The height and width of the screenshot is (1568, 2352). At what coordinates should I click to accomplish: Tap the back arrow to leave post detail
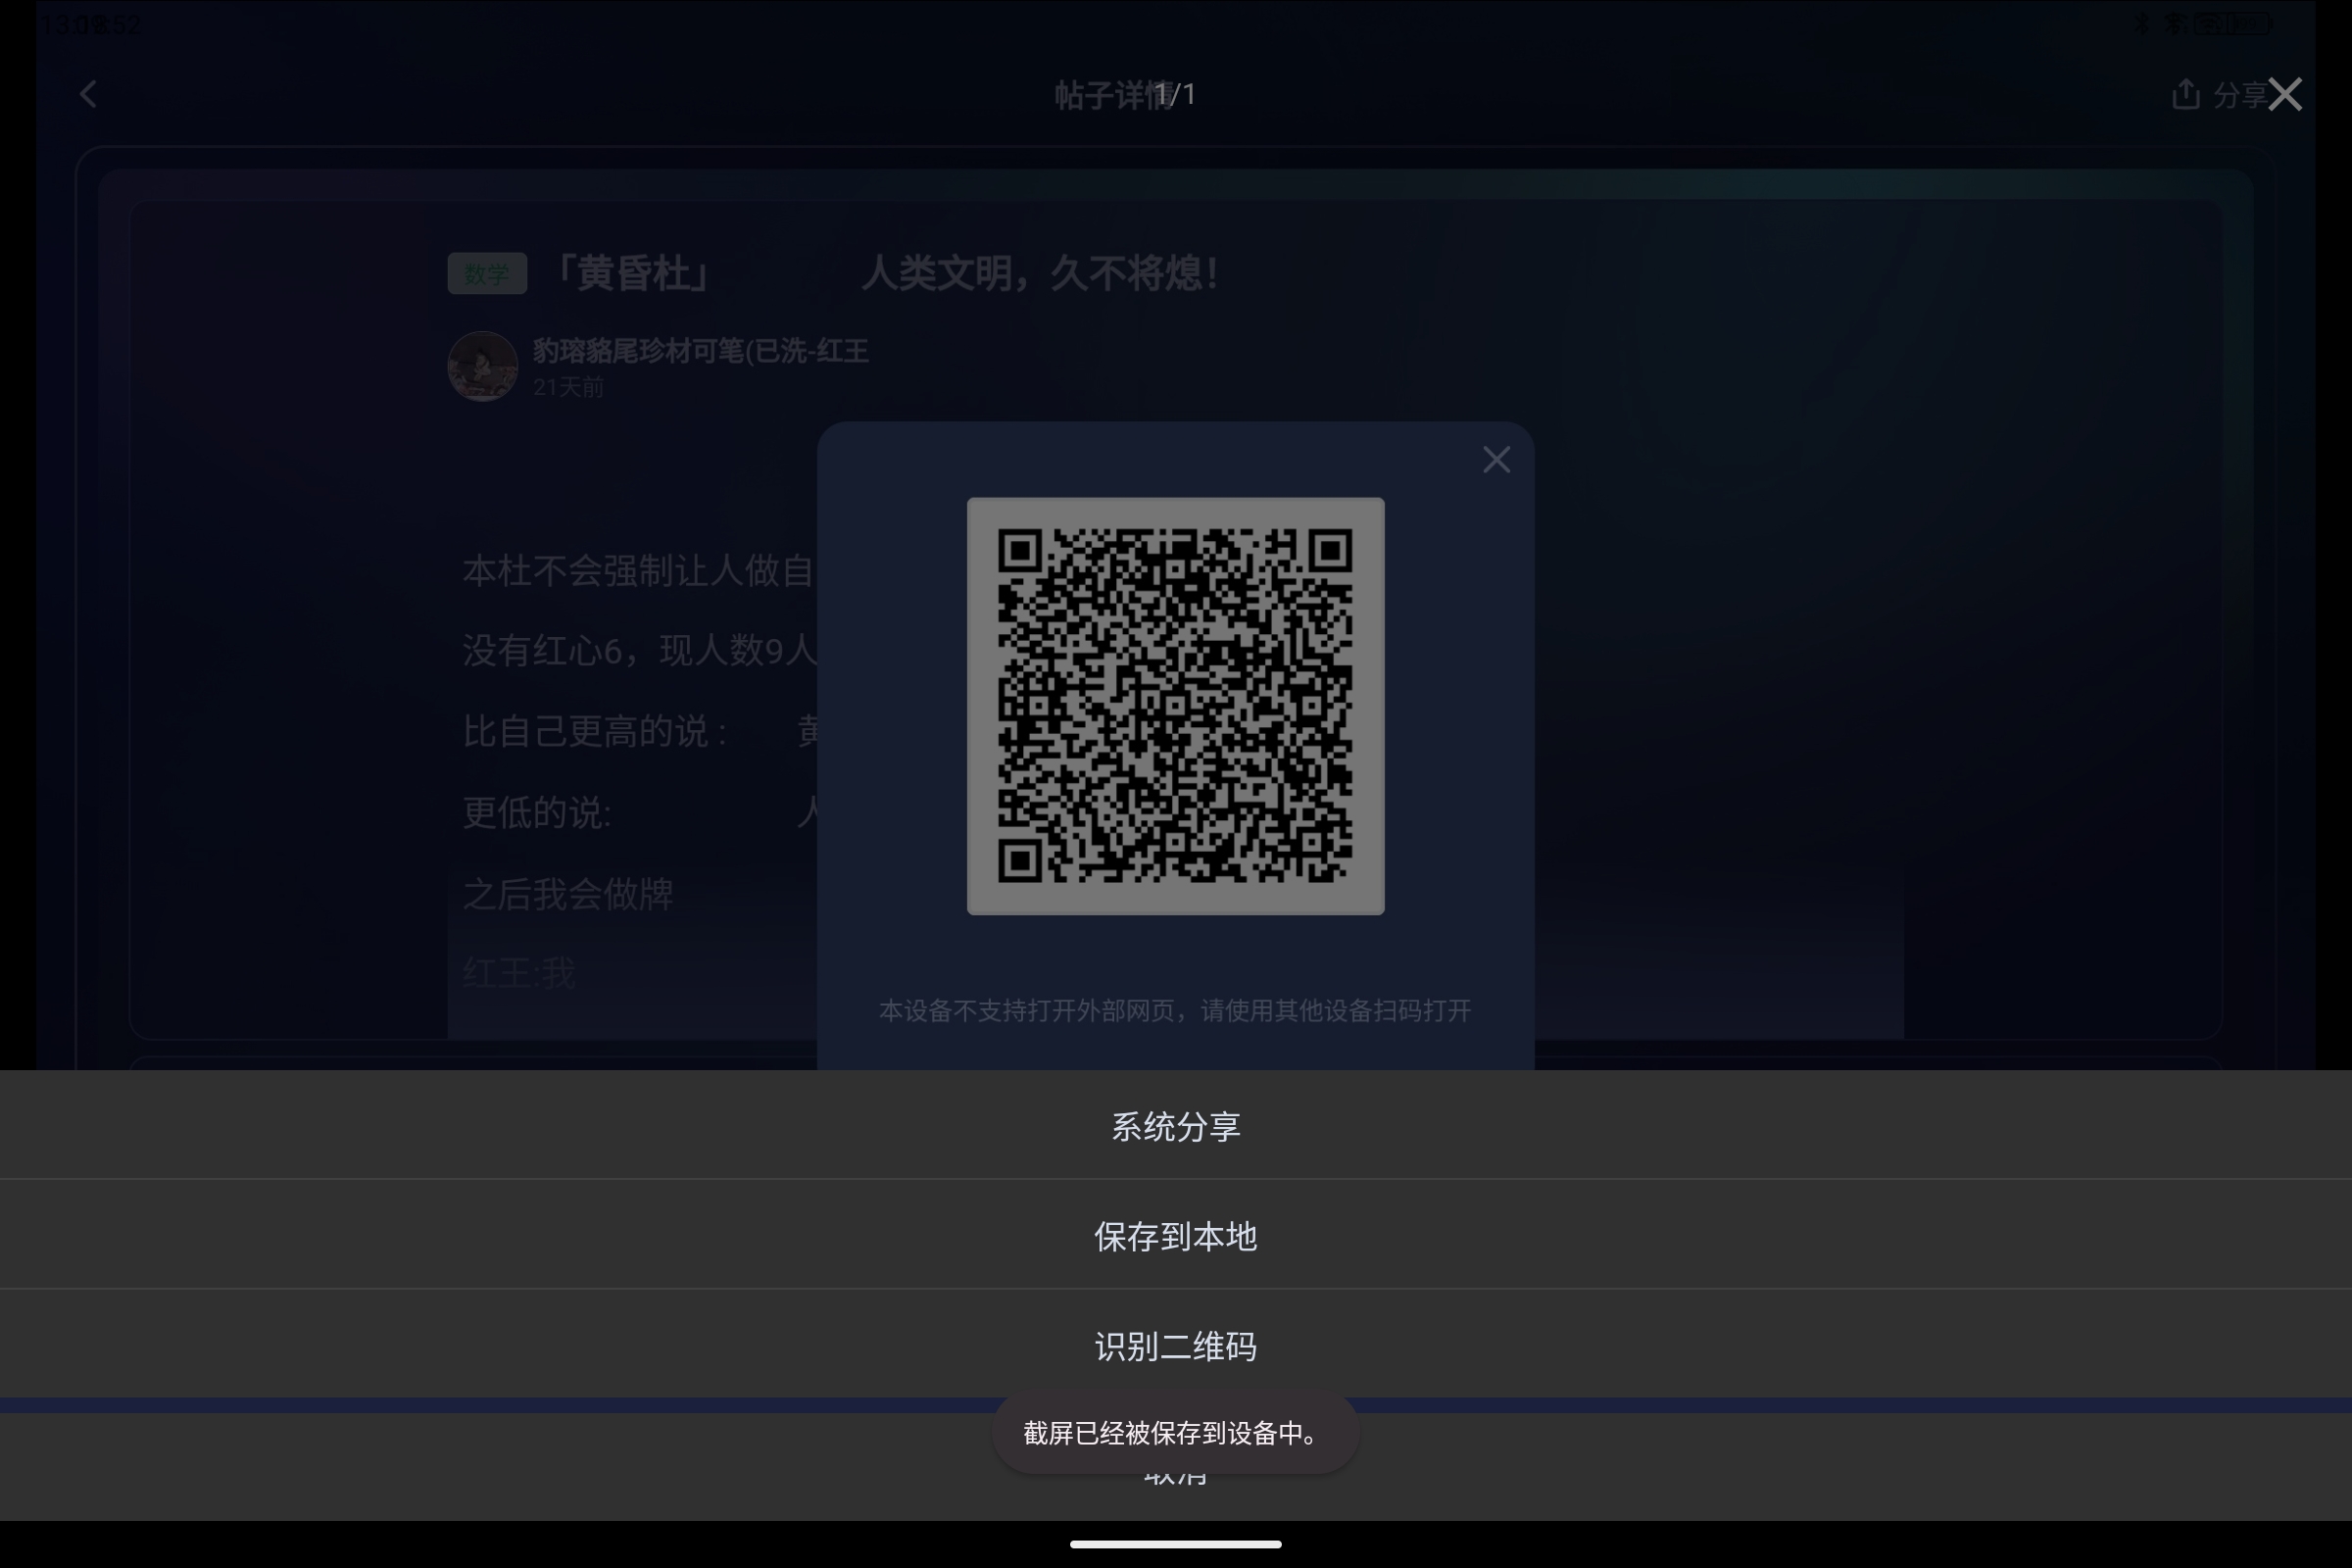[x=88, y=94]
